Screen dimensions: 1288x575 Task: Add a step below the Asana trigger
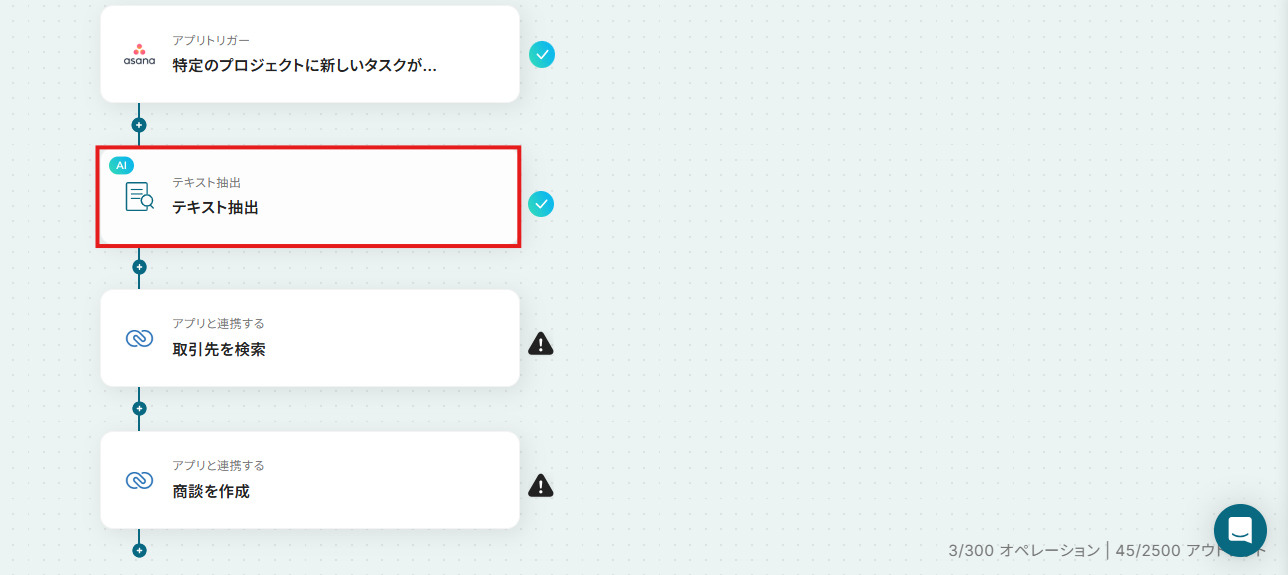point(139,125)
